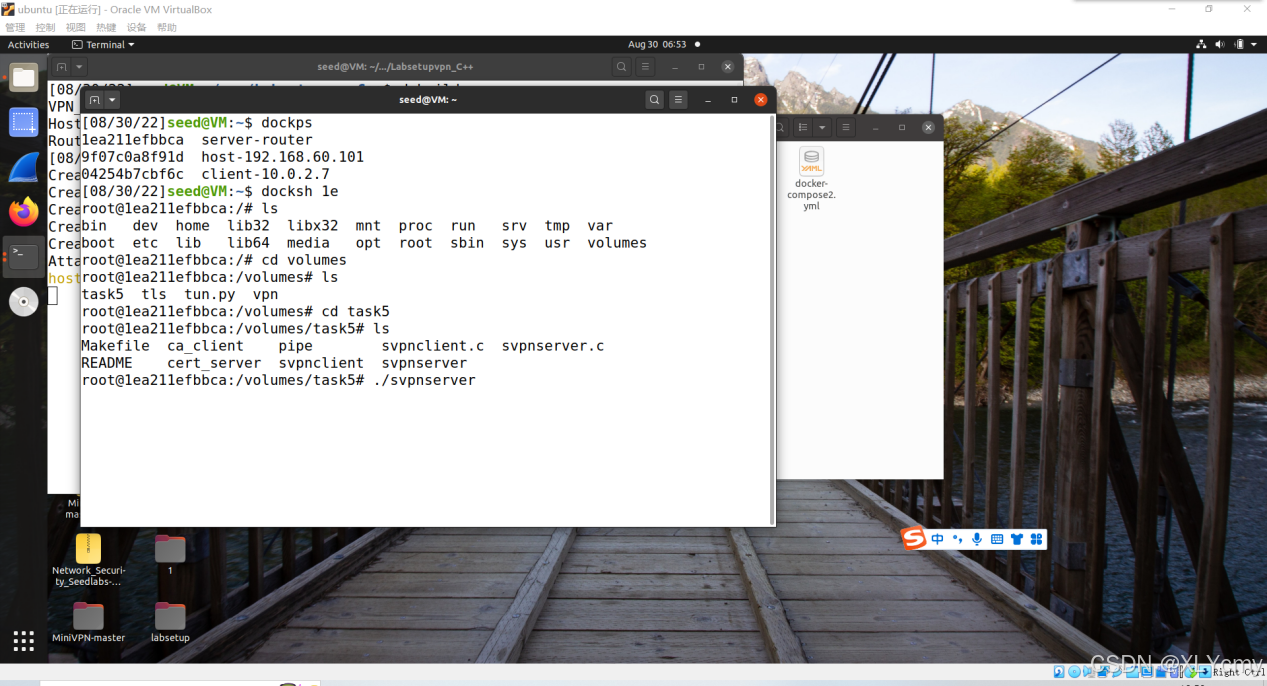Open the 设备 menu in VirtualBox
Image resolution: width=1267 pixels, height=686 pixels.
136,28
